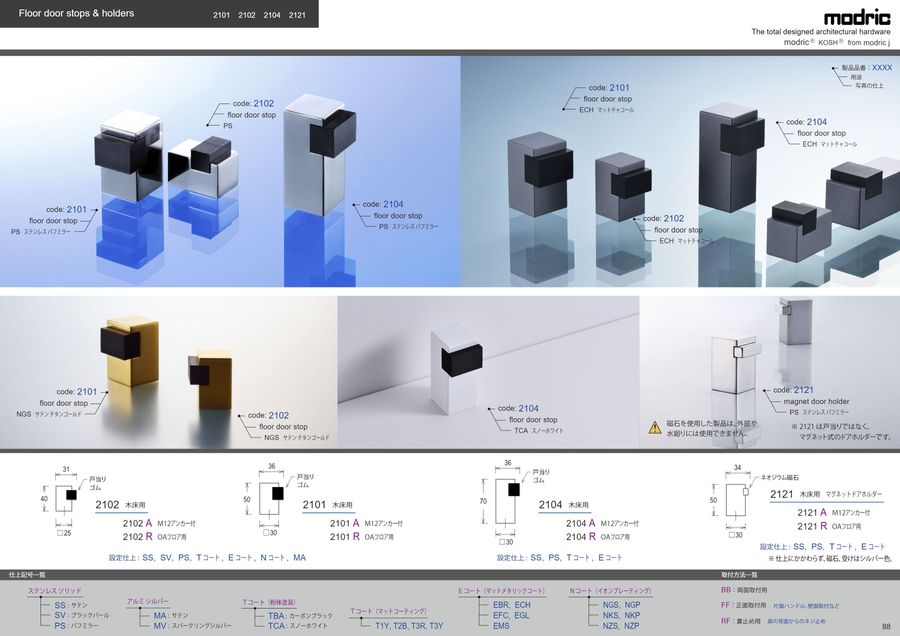This screenshot has width=900, height=636.
Task: Click the '2104 R' OA floor variant
Action: click(x=598, y=537)
